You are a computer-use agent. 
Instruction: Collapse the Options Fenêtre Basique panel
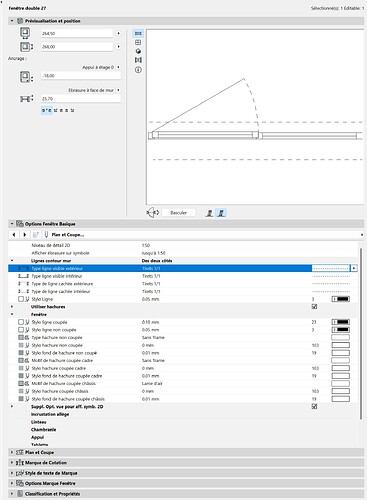click(x=12, y=224)
